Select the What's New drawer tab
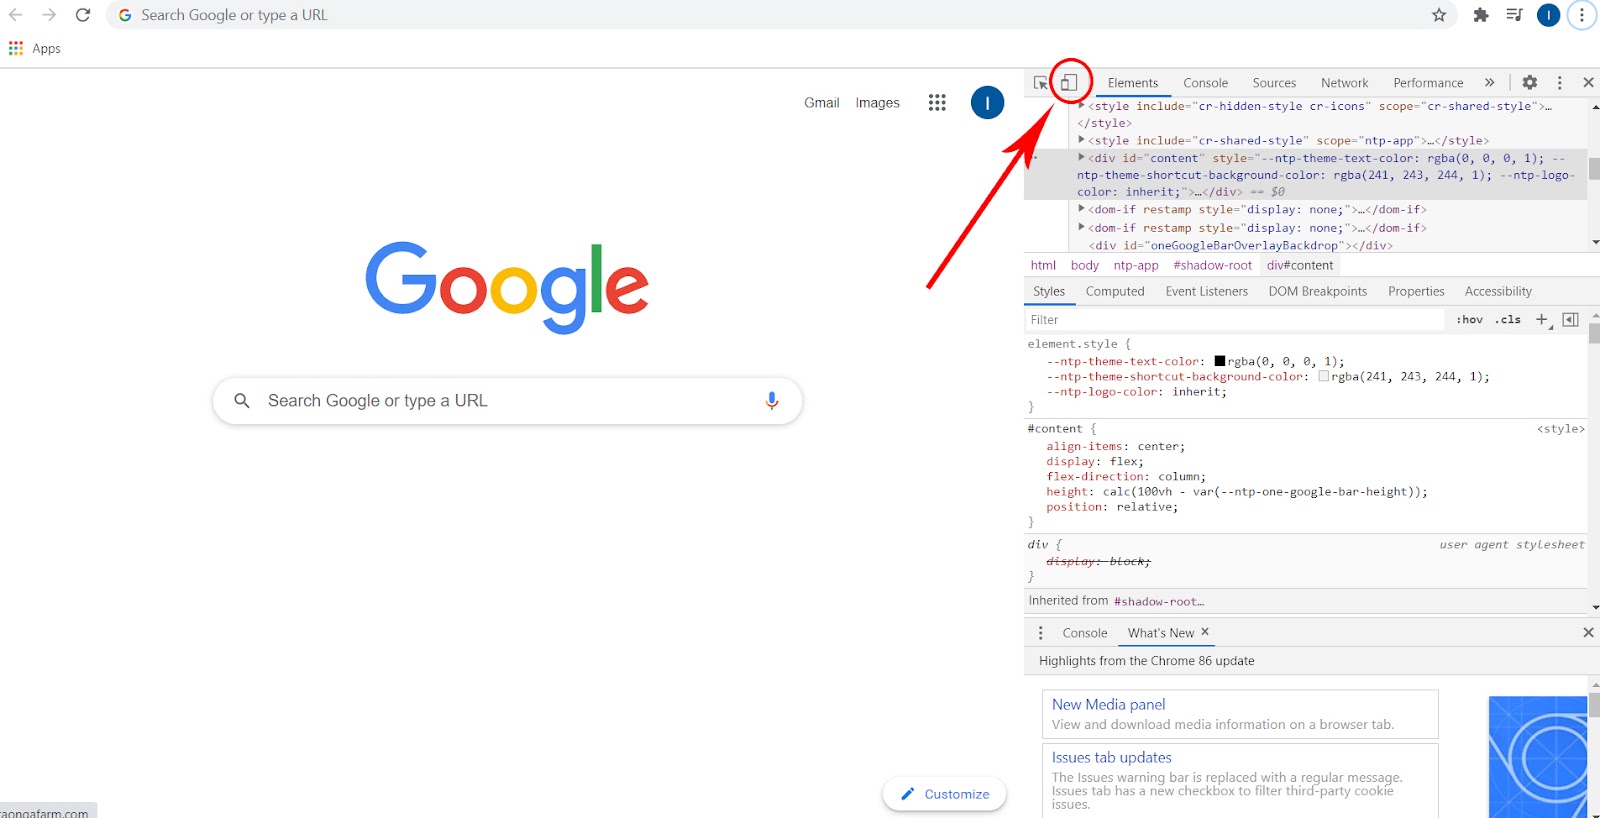This screenshot has width=1600, height=818. 1161,633
